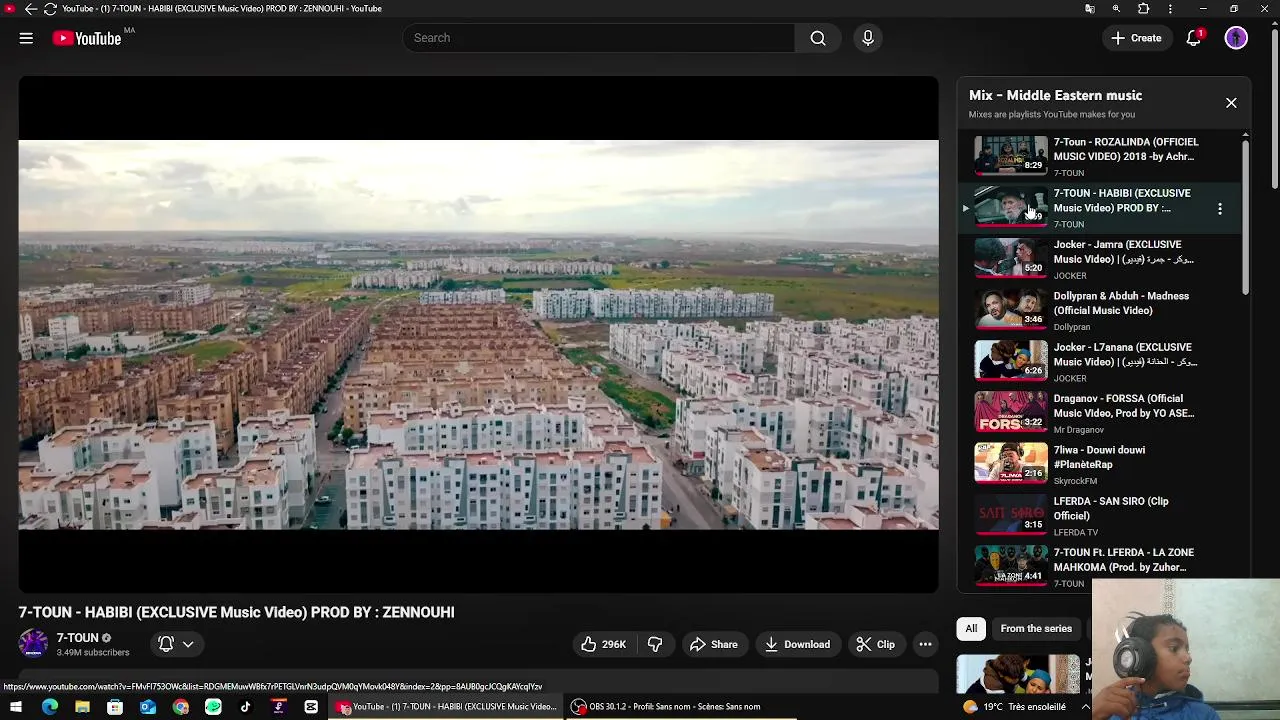Click the video player area
This screenshot has height=720, width=1280.
coord(478,335)
